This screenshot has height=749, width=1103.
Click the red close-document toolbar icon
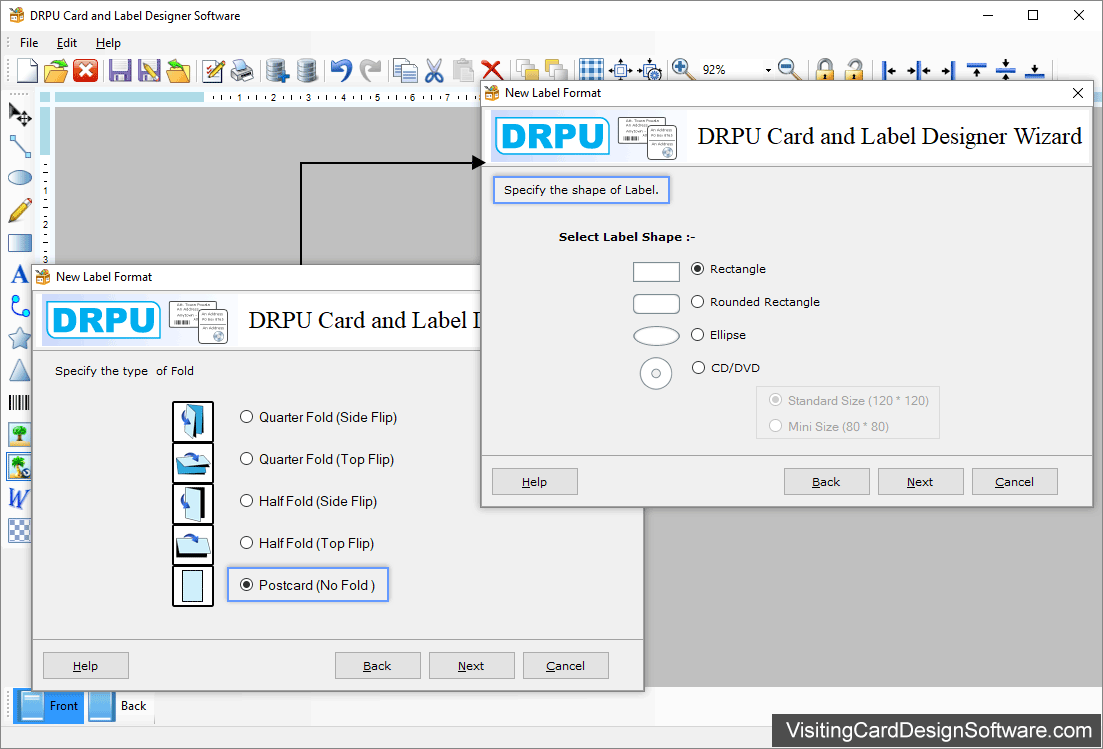point(85,70)
